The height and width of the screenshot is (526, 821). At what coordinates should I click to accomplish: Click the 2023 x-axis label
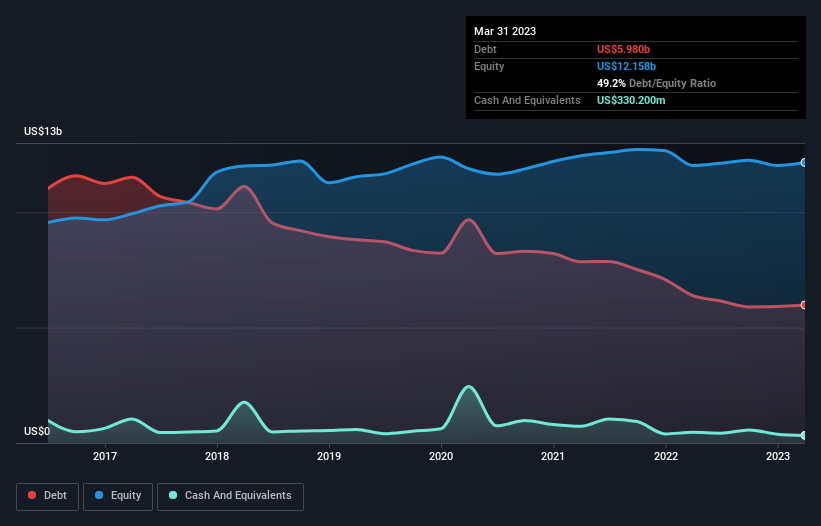click(778, 456)
